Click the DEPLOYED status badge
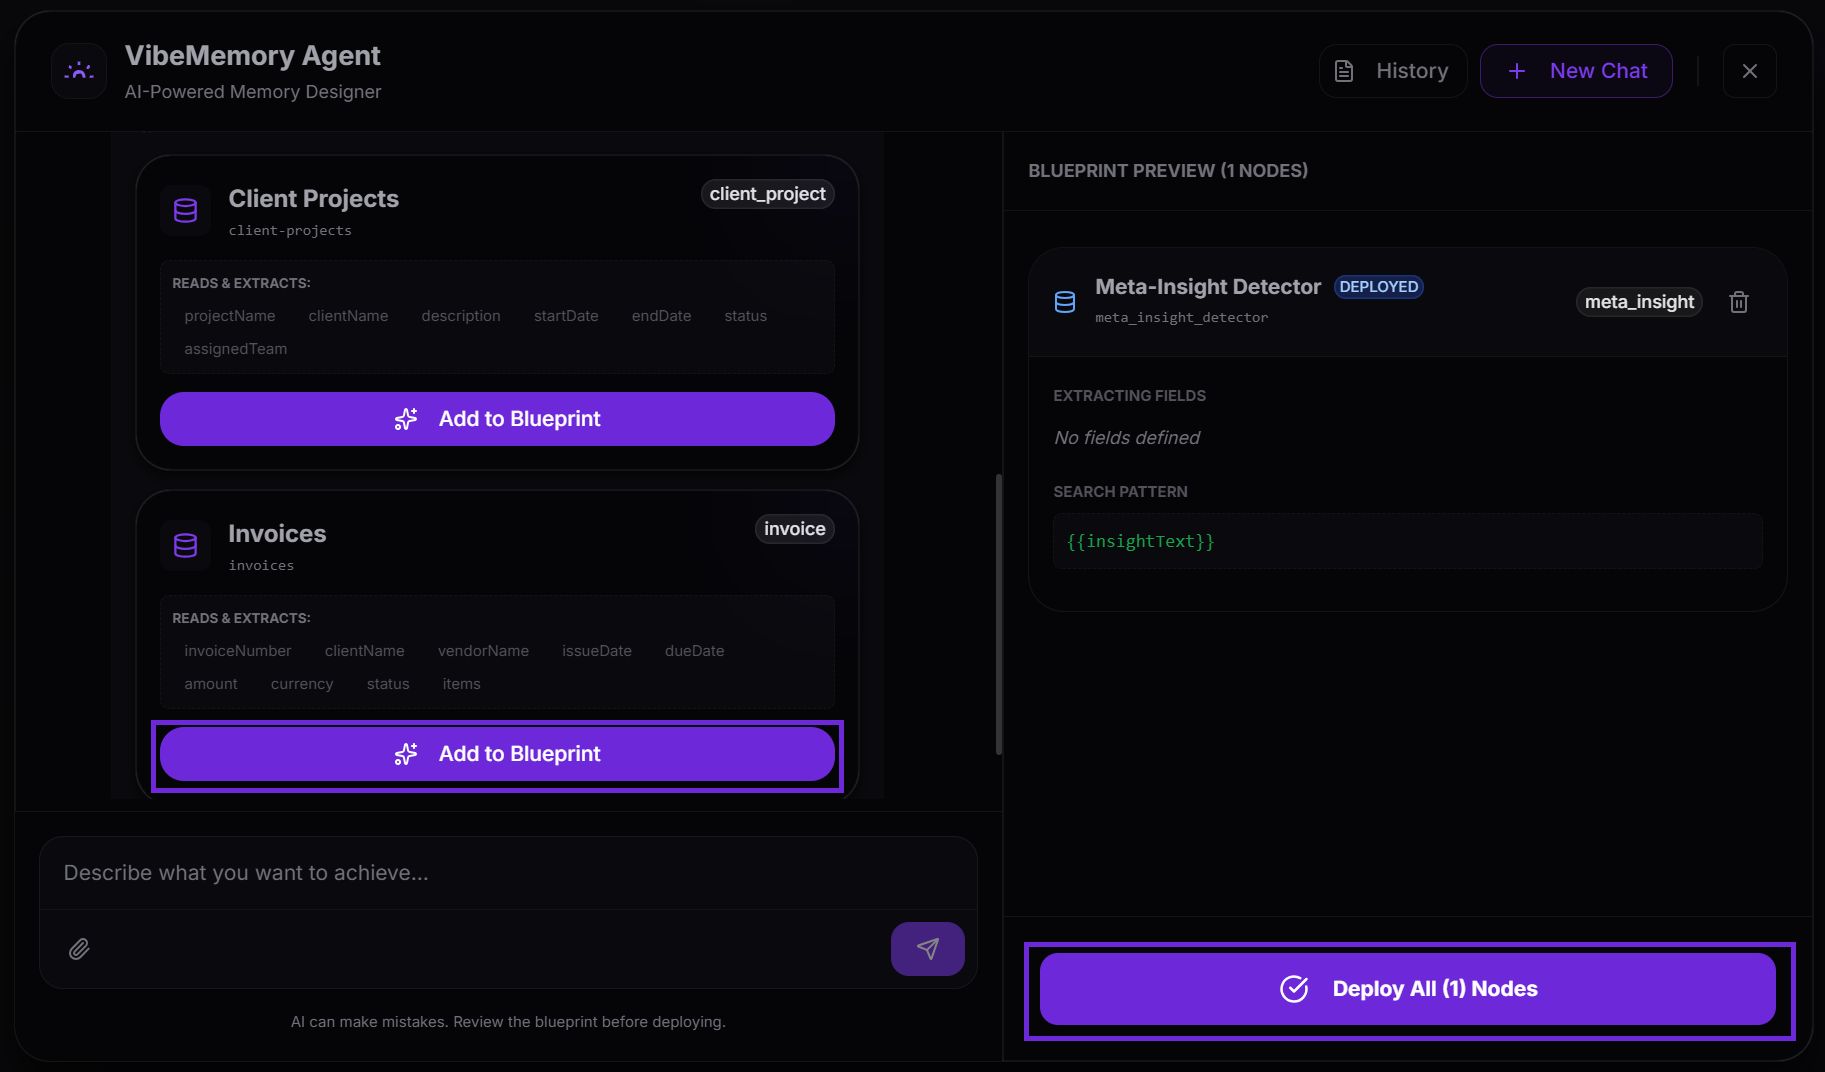Image resolution: width=1825 pixels, height=1072 pixels. tap(1378, 287)
